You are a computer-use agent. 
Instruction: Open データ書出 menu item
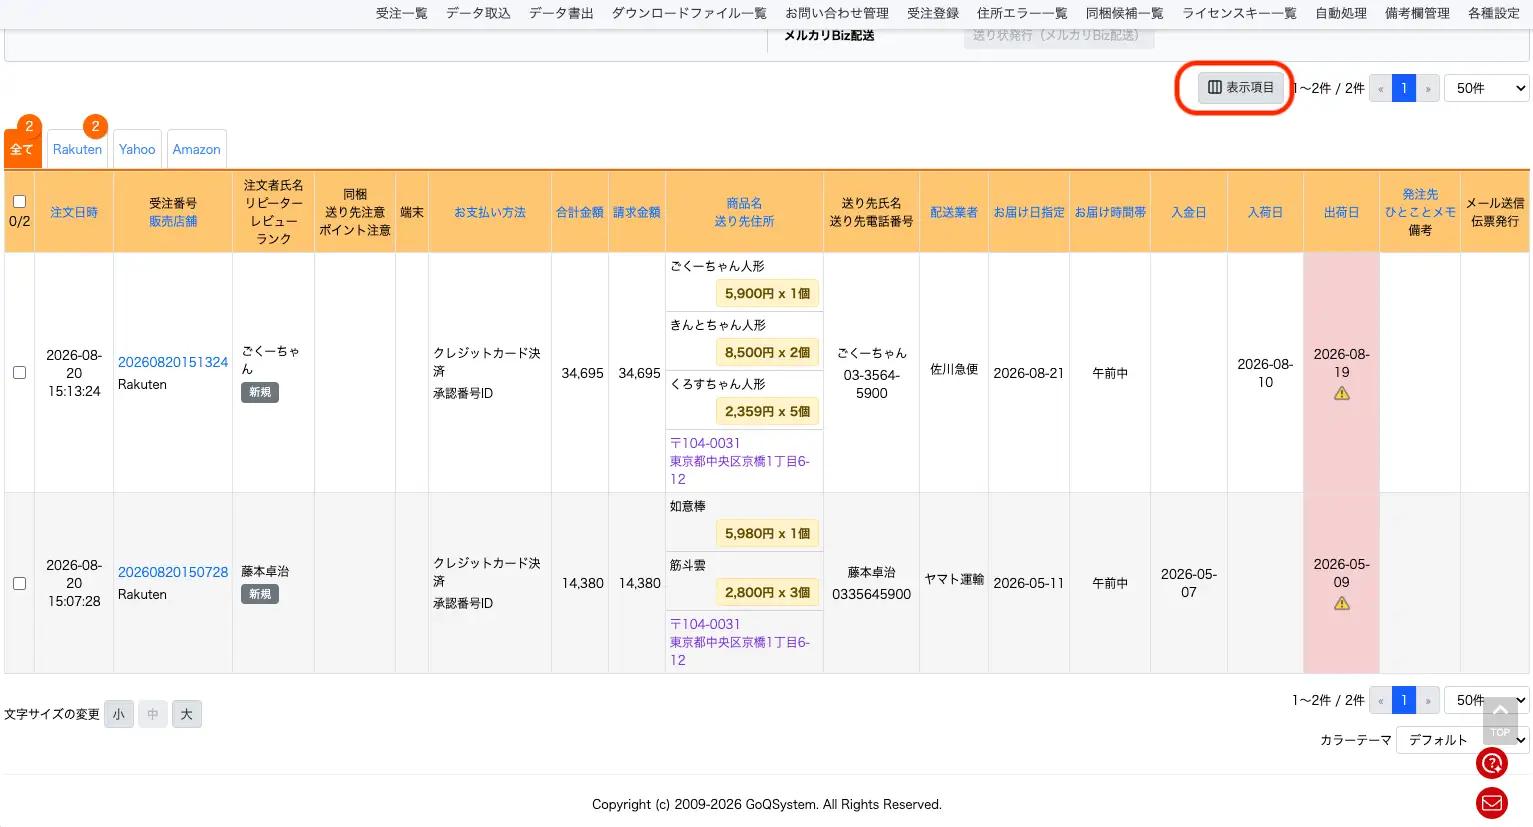561,13
